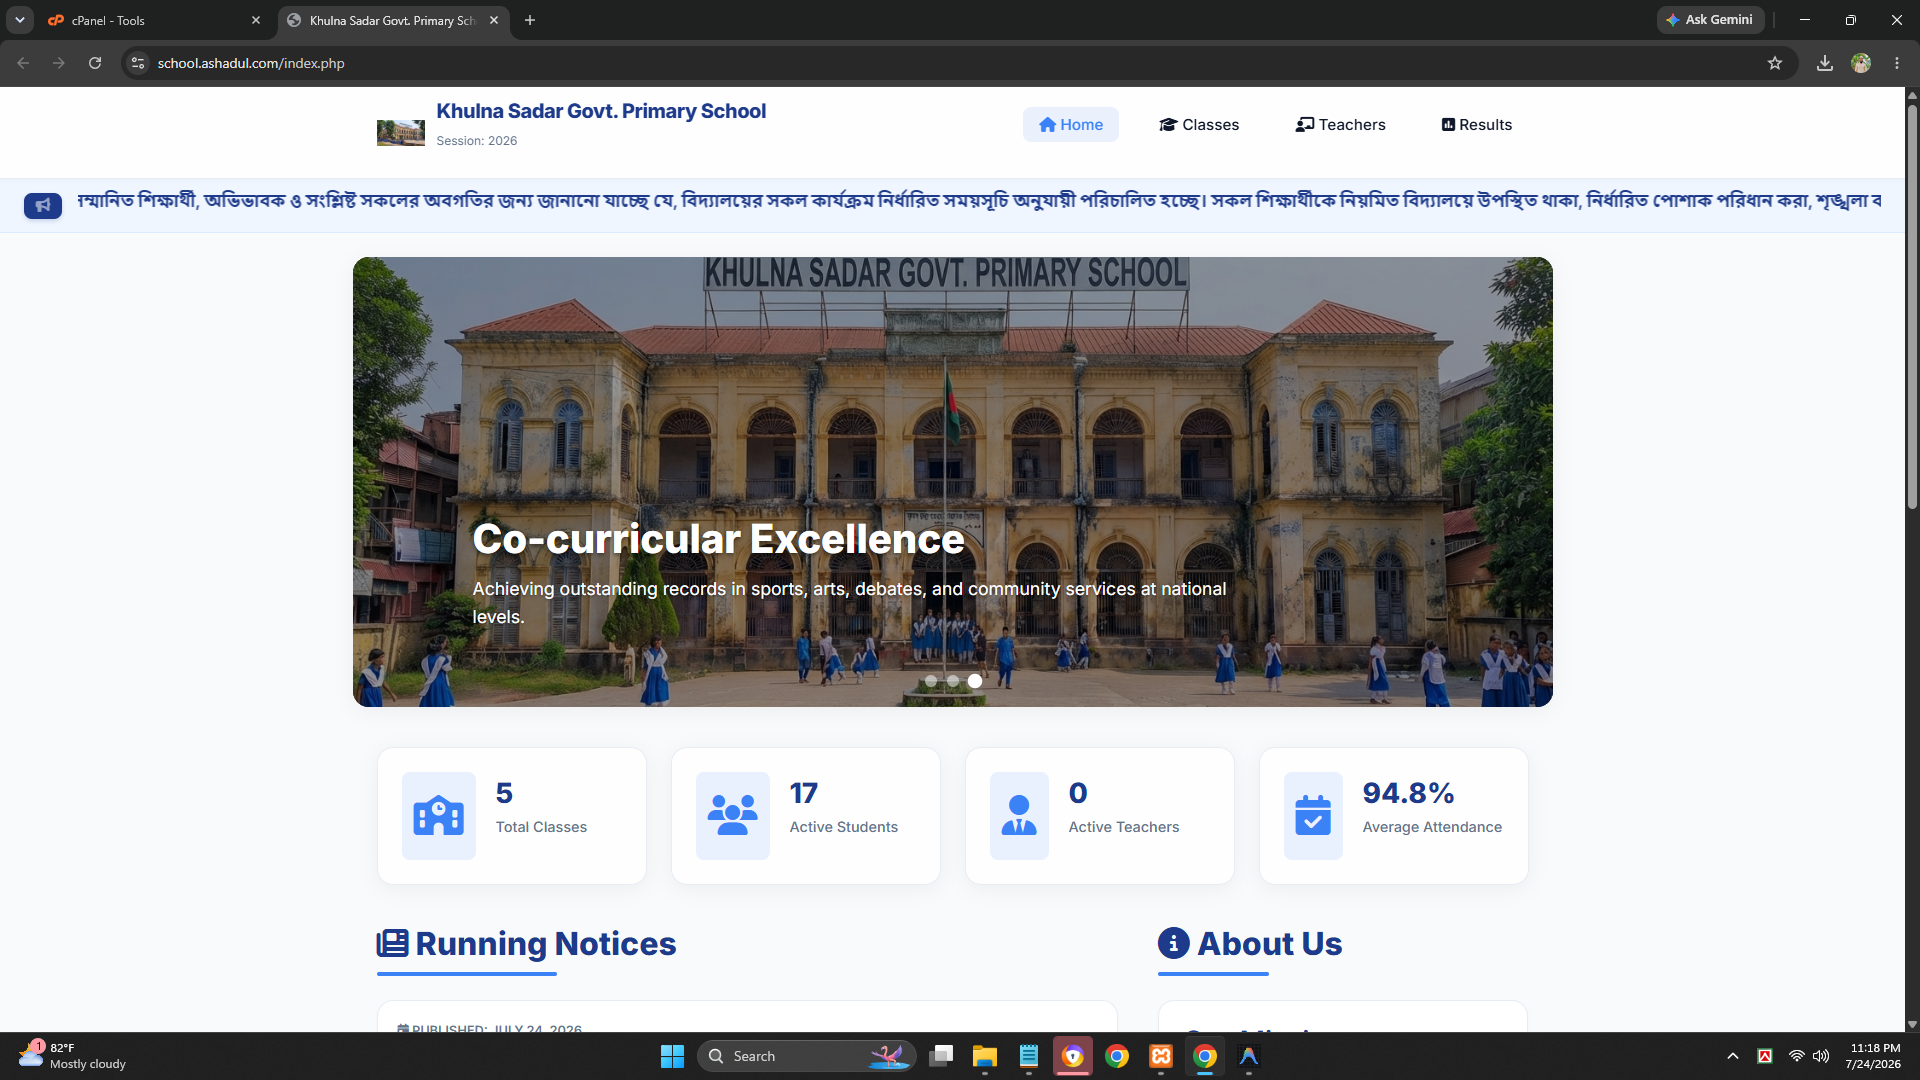This screenshot has width=1920, height=1080.
Task: Open the volume speaker tray icon
Action: (1821, 1056)
